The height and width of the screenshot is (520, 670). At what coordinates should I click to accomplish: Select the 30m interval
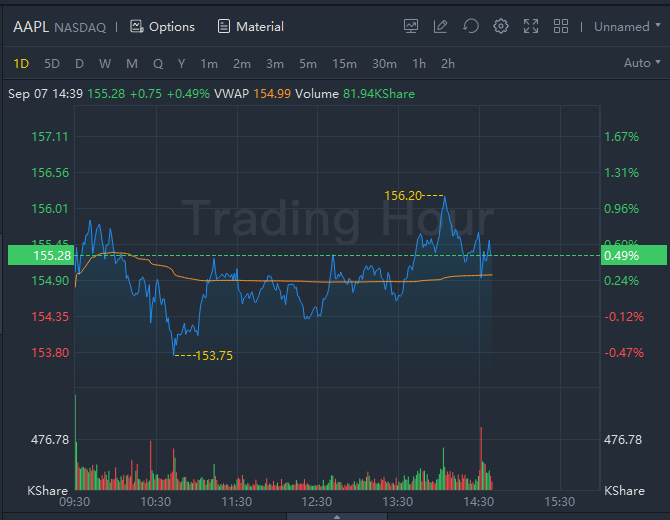click(384, 63)
